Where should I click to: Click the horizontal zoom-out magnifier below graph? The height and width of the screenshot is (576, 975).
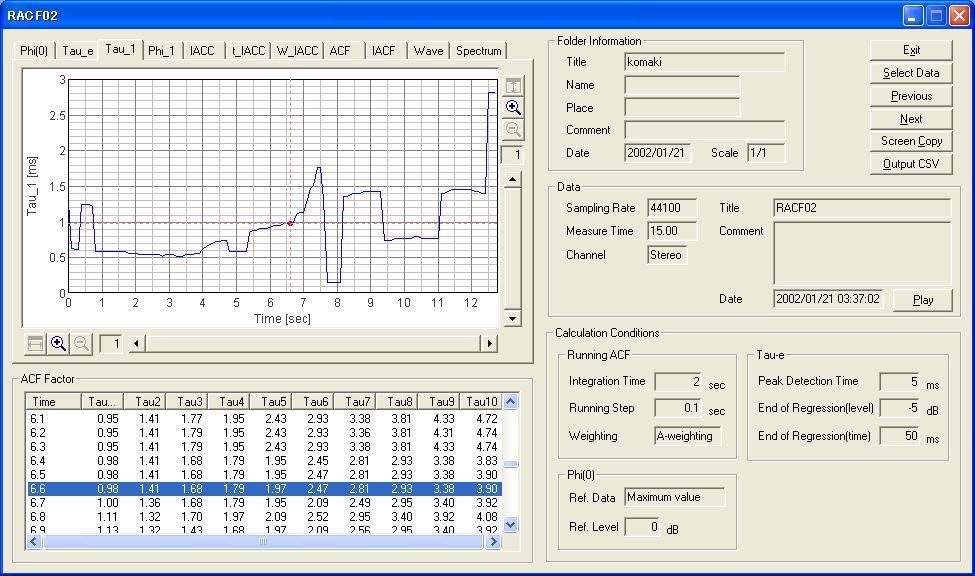(x=82, y=344)
